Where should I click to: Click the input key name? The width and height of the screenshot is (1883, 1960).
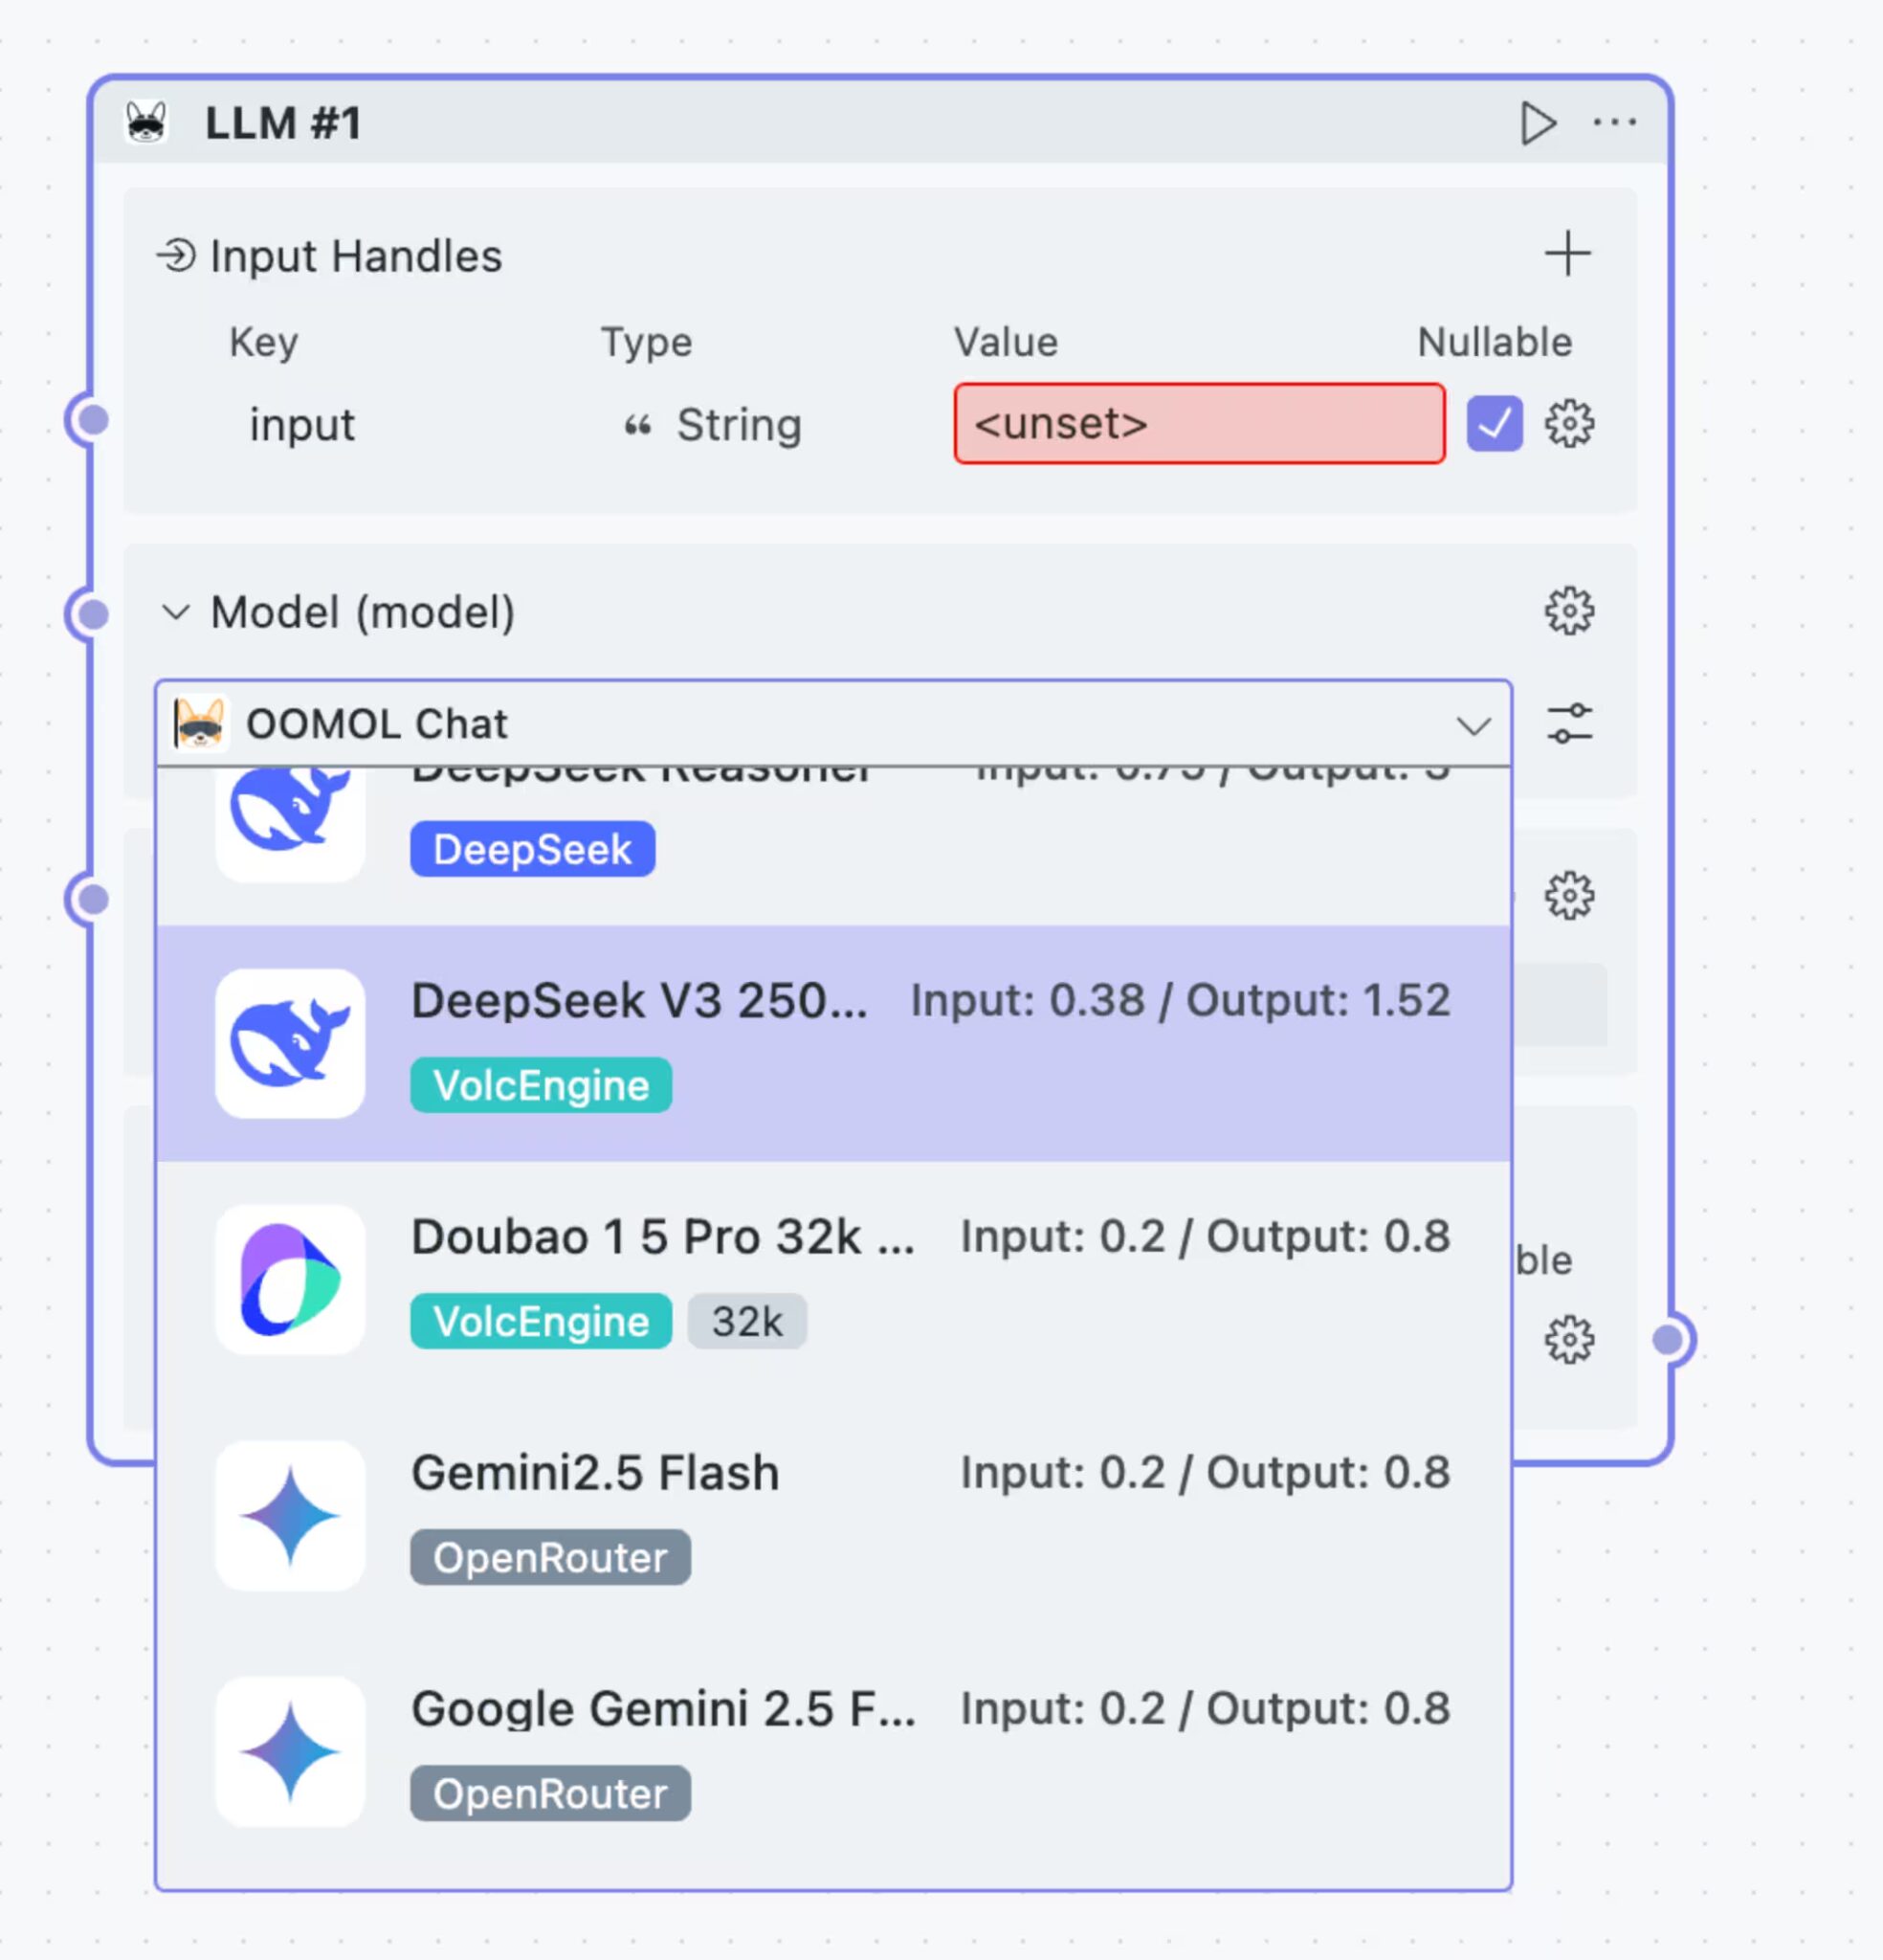[x=302, y=425]
